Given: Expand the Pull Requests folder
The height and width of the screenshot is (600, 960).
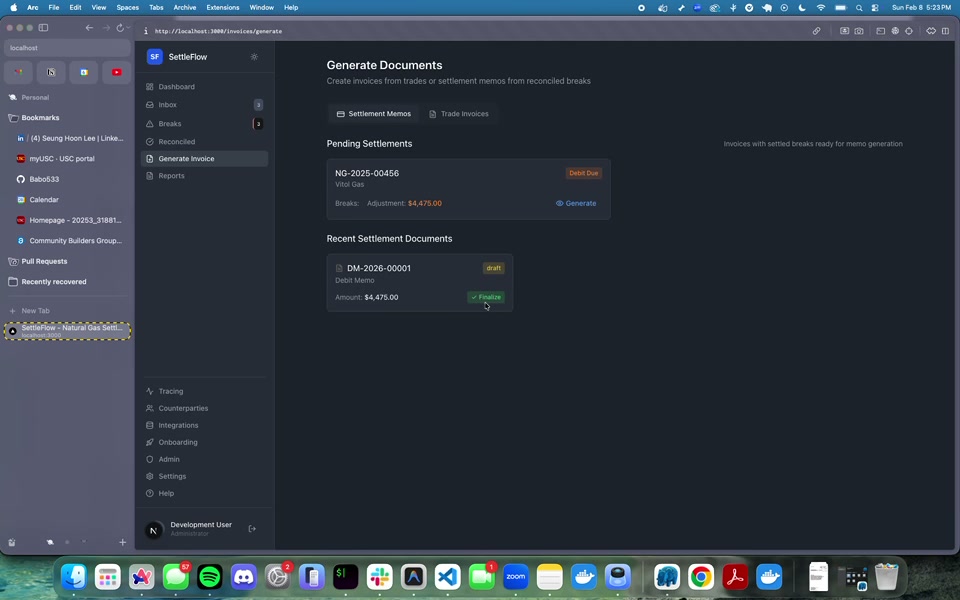Looking at the screenshot, I should click(44, 262).
